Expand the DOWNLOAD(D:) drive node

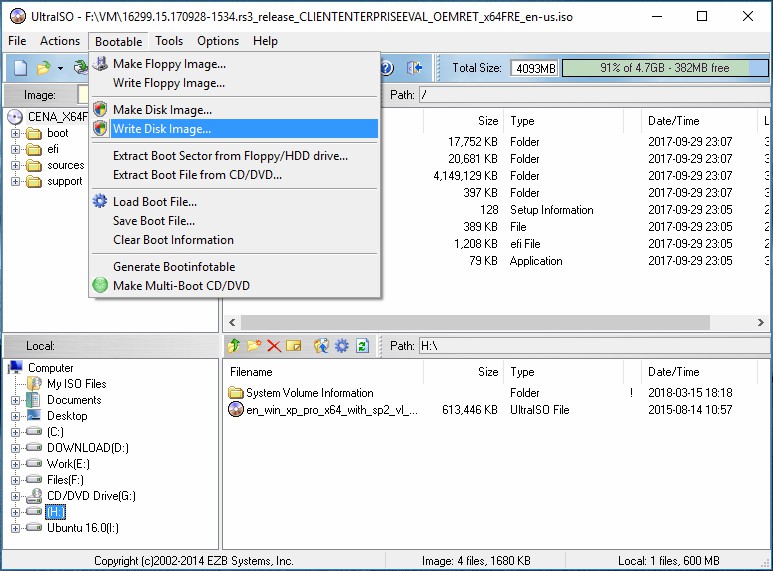click(15, 448)
